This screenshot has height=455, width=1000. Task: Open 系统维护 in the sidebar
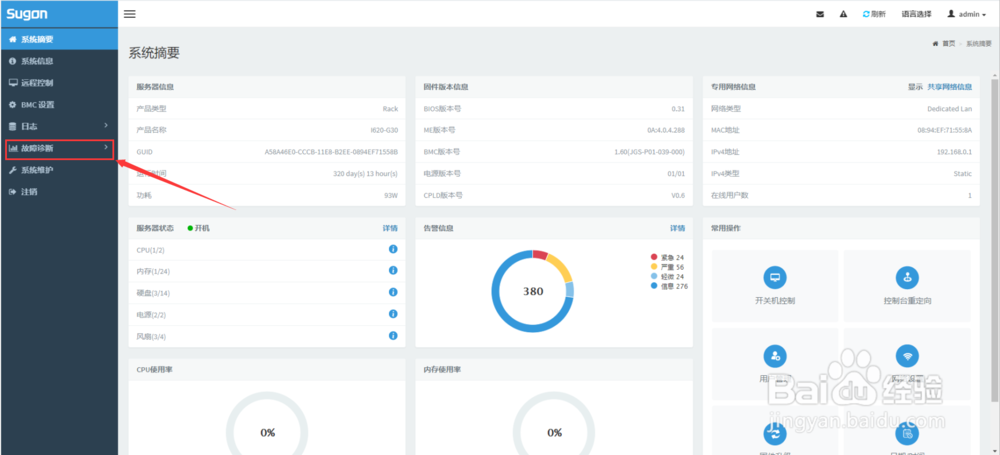coord(59,170)
